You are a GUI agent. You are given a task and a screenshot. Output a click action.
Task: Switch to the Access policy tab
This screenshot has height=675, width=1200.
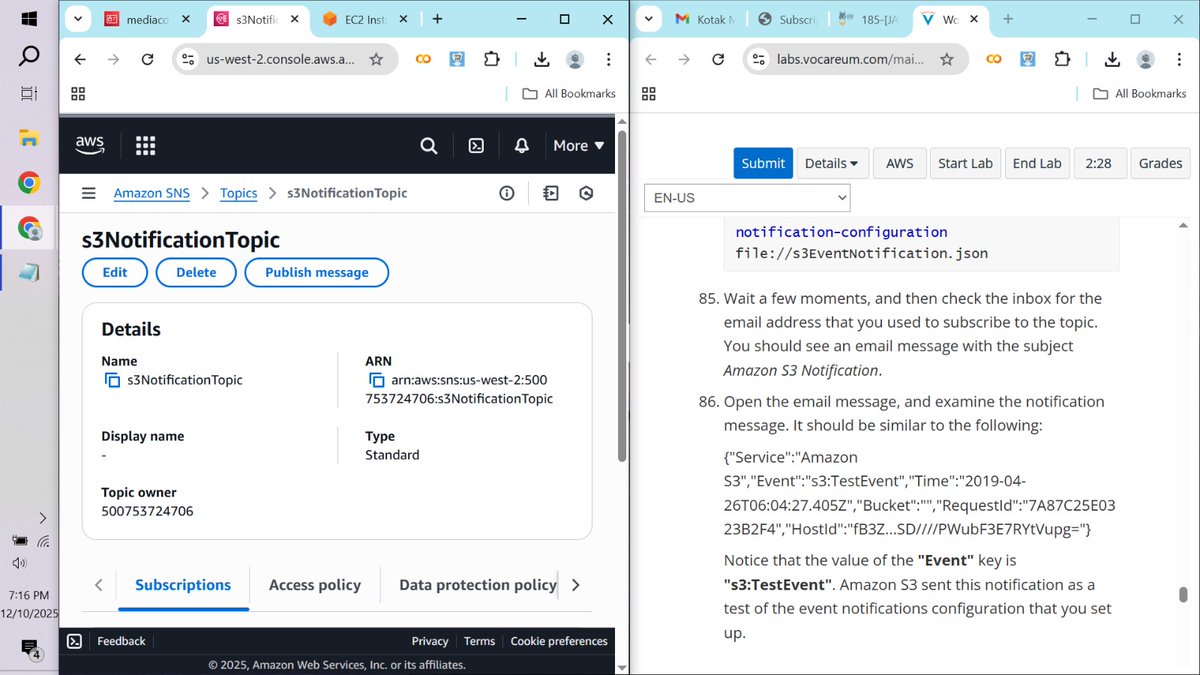click(315, 585)
